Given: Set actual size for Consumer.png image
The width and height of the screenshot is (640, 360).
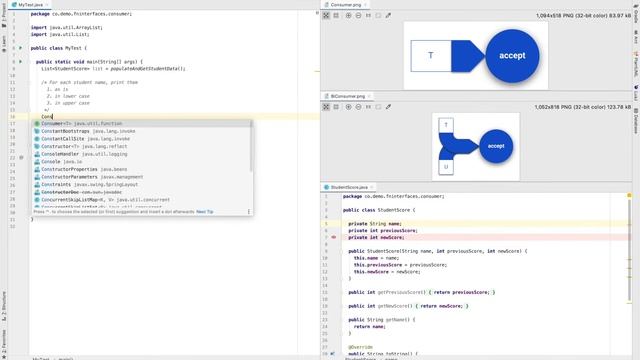Looking at the screenshot, I should pos(368,16).
